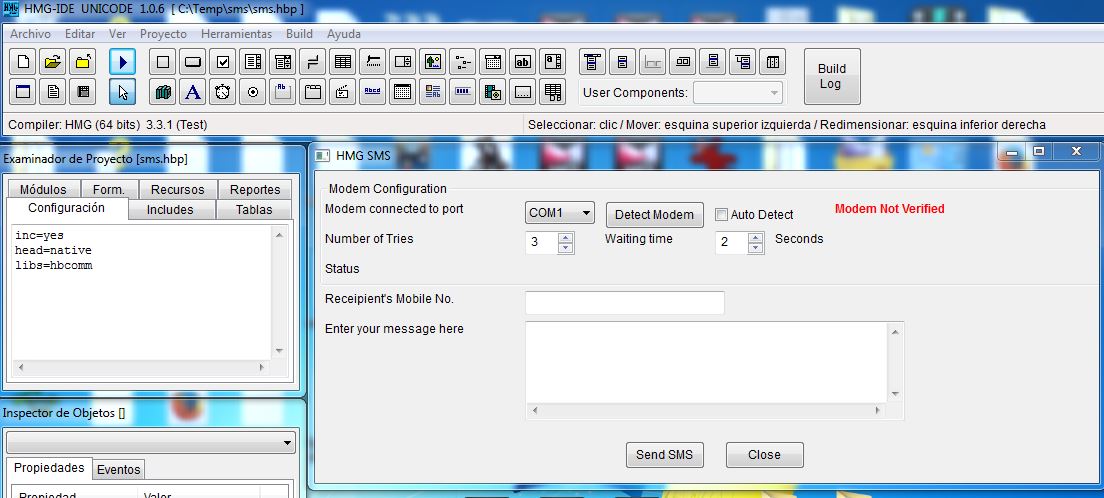Select the Label control 'A' icon
This screenshot has width=1104, height=498.
click(x=193, y=93)
